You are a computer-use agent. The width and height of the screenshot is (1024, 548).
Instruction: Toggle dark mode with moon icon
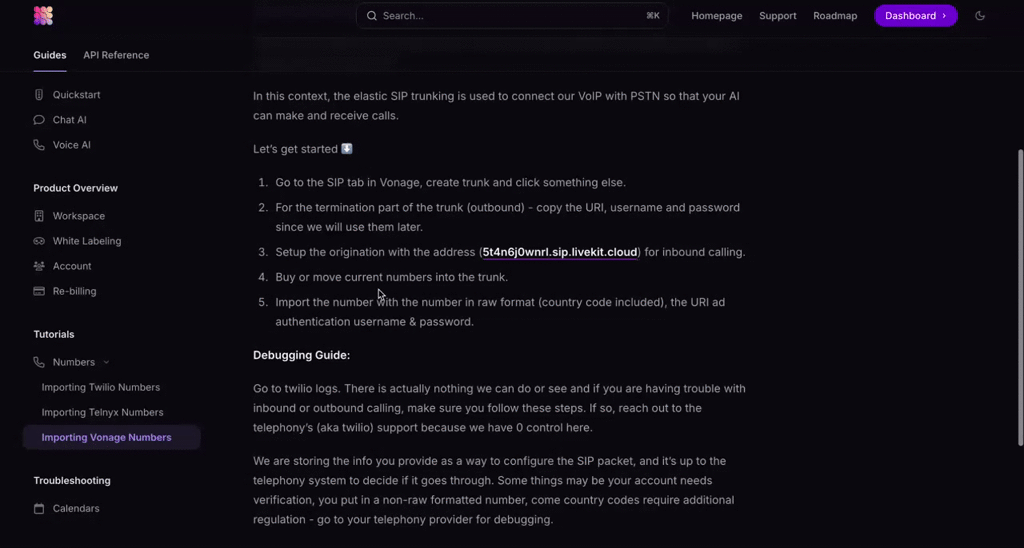(980, 16)
